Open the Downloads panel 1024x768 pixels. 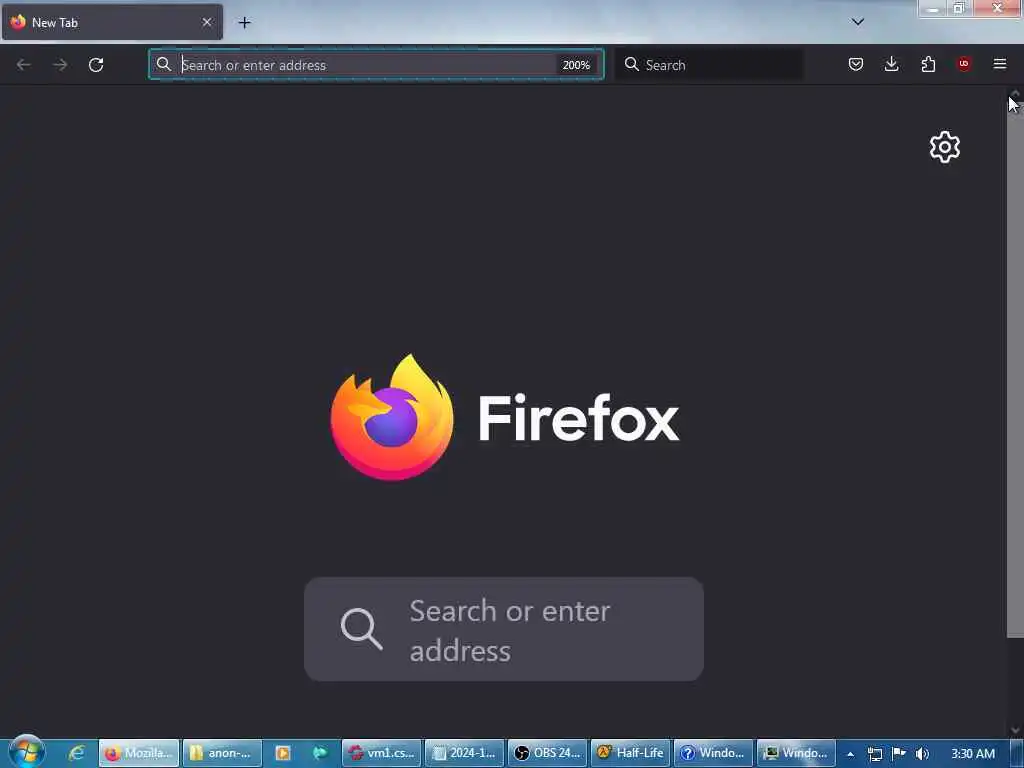point(891,64)
